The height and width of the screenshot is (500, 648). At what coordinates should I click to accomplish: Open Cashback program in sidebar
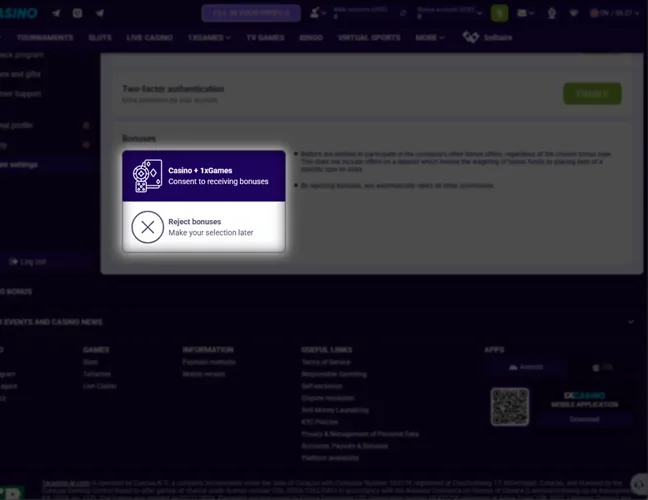[x=21, y=55]
